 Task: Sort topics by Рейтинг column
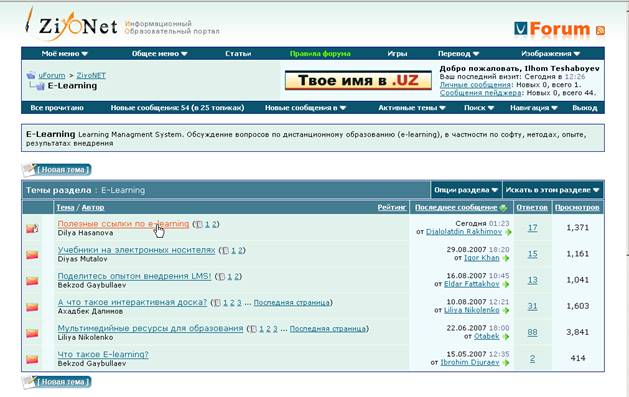click(x=392, y=208)
